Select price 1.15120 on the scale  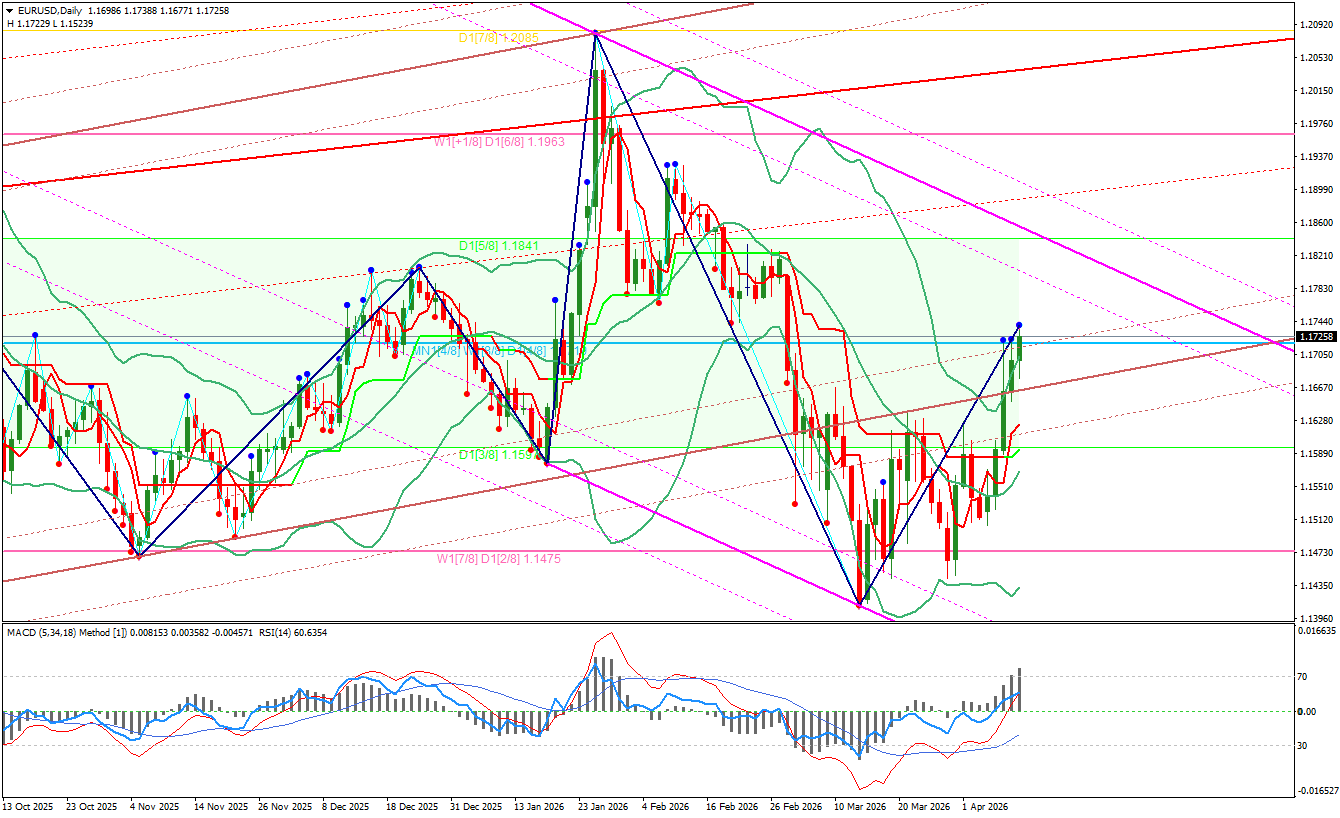(1315, 519)
